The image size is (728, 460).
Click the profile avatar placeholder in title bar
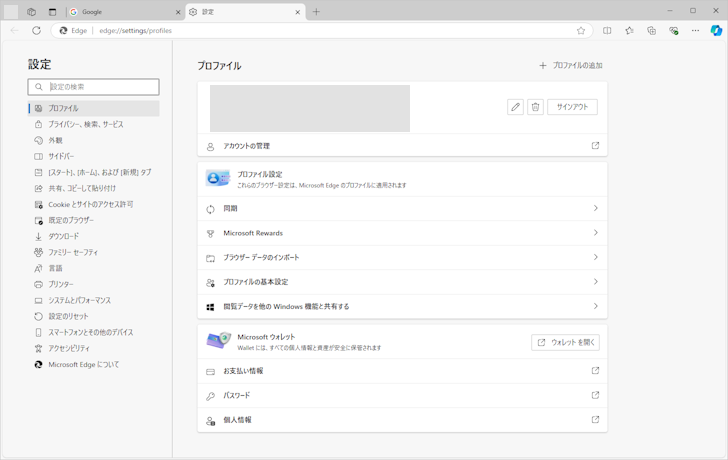click(11, 12)
